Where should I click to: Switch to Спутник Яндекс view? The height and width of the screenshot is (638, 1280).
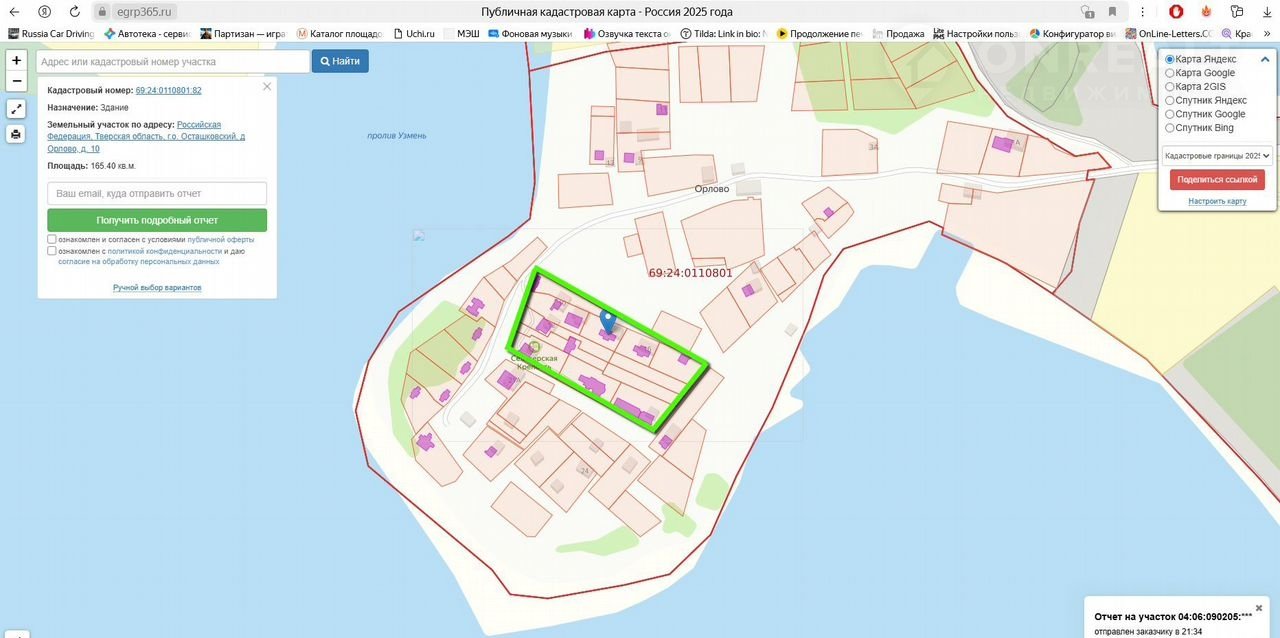coord(1170,100)
